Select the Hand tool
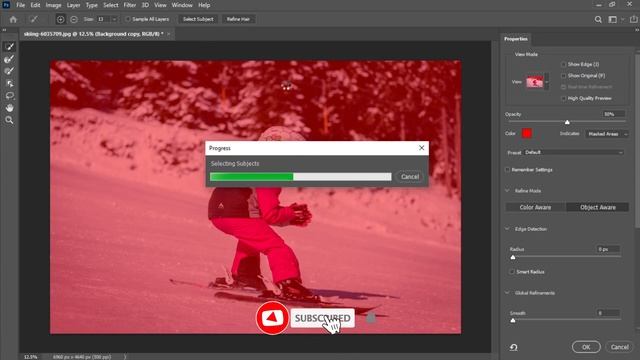This screenshot has height=360, width=640. [9, 108]
